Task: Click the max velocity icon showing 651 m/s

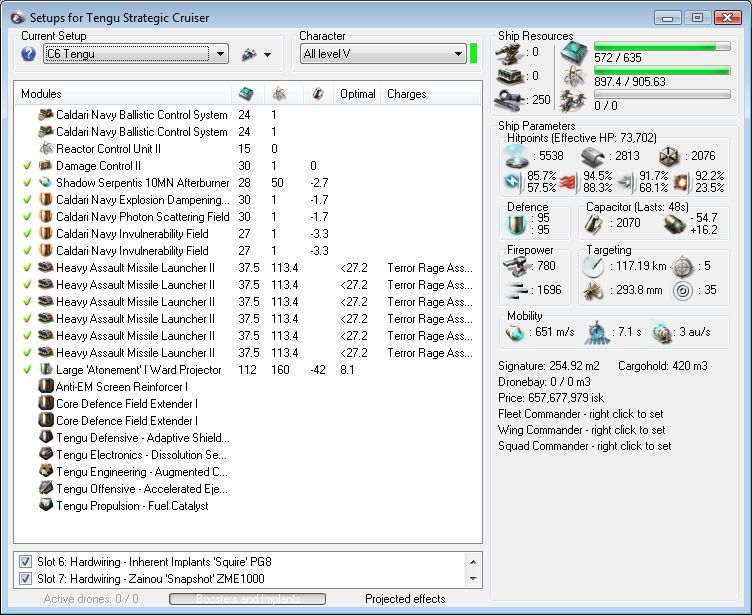Action: (x=515, y=332)
